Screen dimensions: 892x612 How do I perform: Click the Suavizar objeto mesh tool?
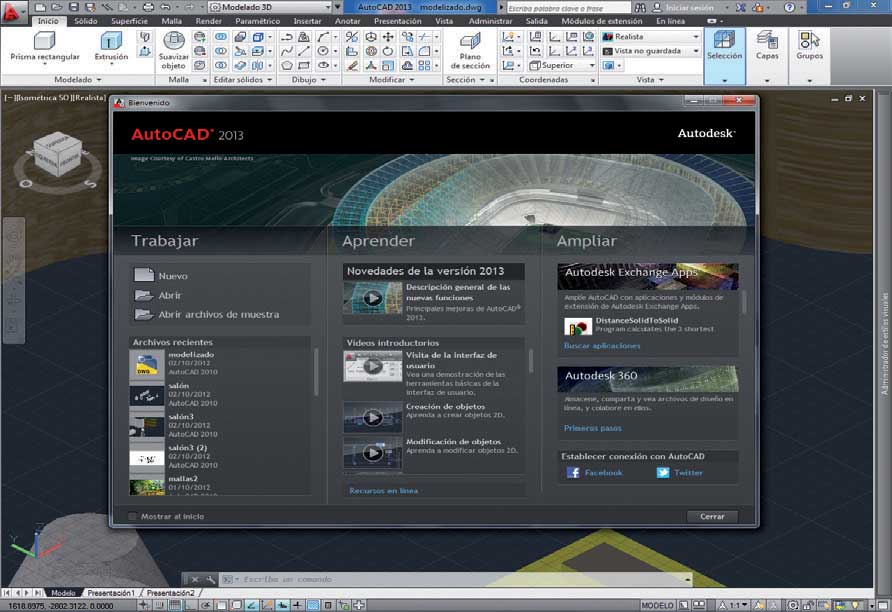[174, 50]
